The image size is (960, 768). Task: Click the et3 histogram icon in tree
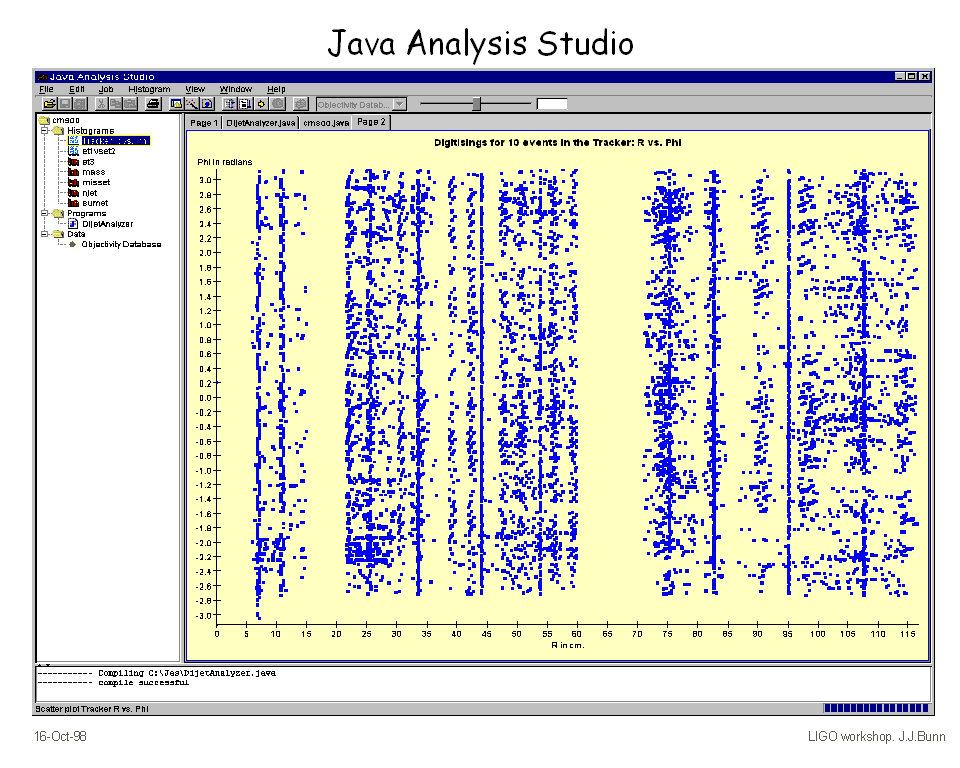coord(73,161)
